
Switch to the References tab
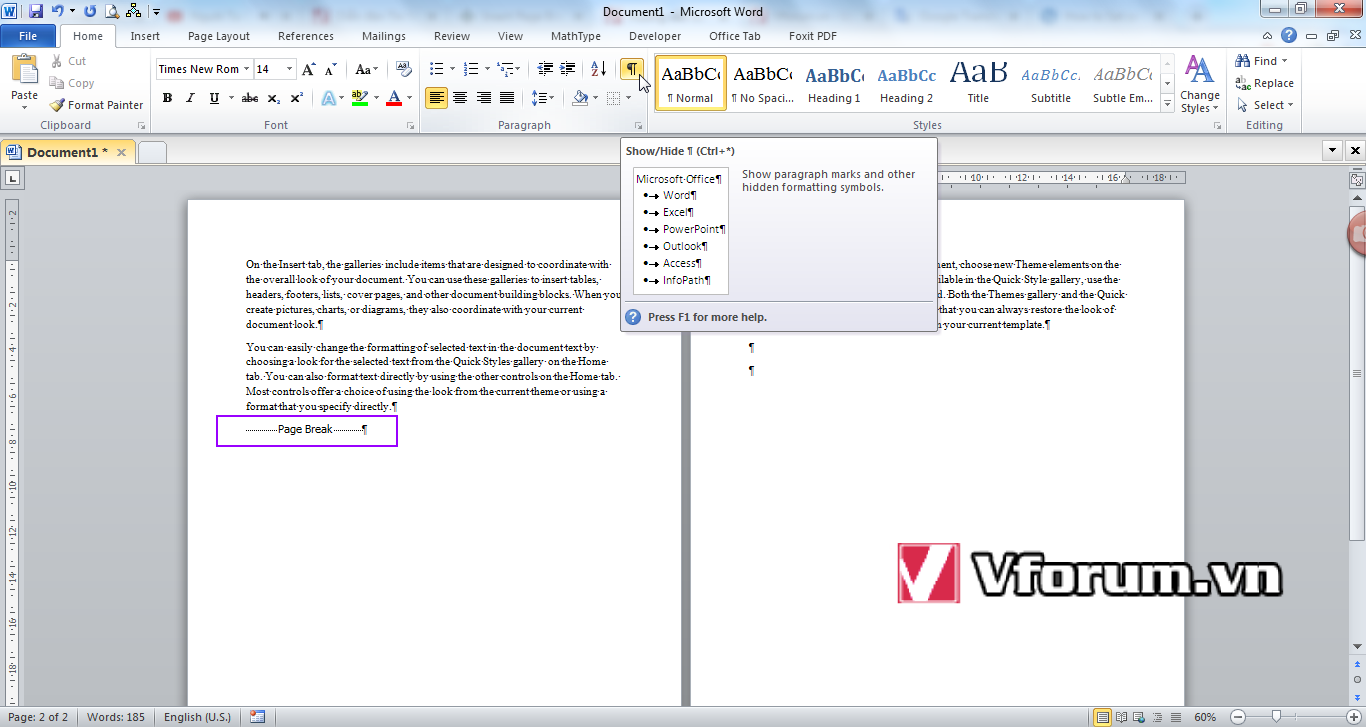306,36
